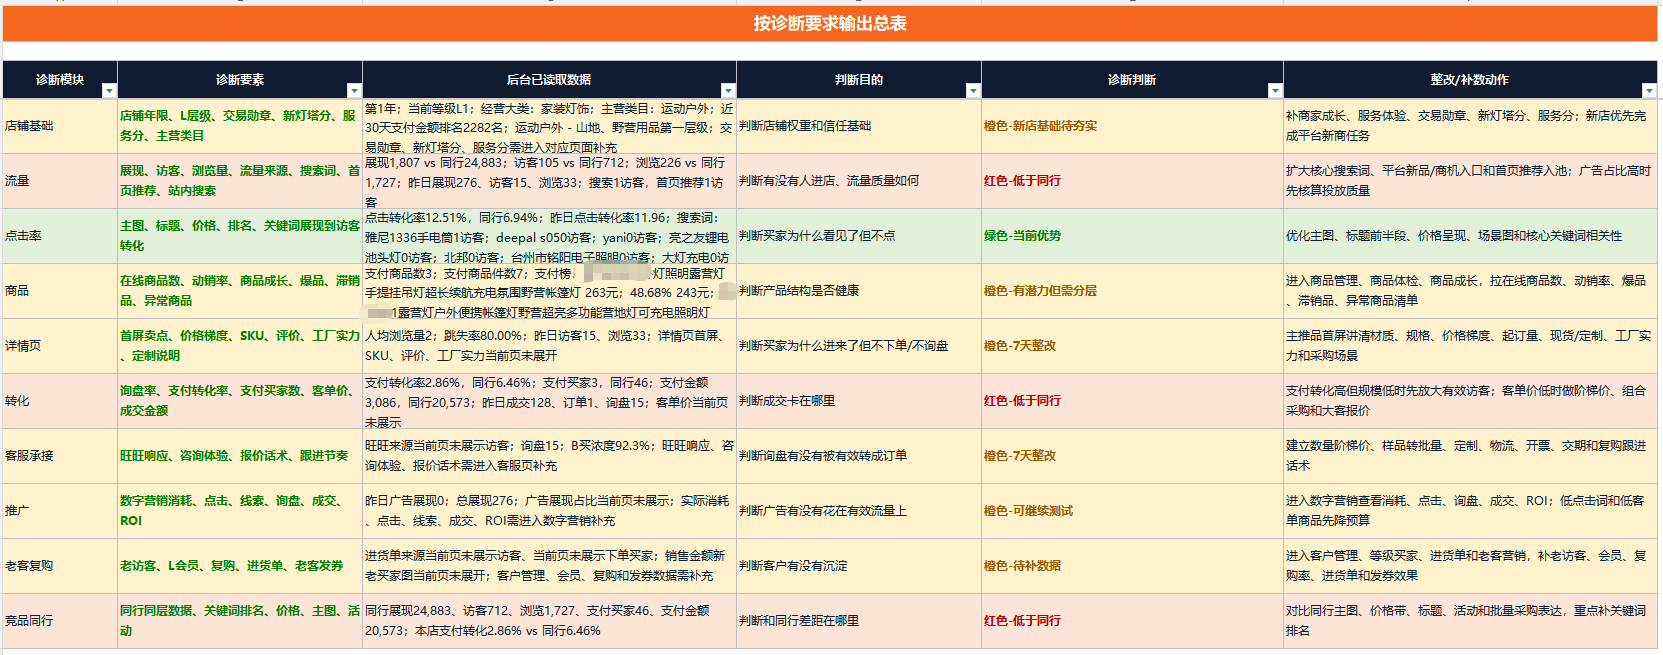Image resolution: width=1663 pixels, height=655 pixels.
Task: Click the 点击率 module cell
Action: pyautogui.click(x=60, y=236)
